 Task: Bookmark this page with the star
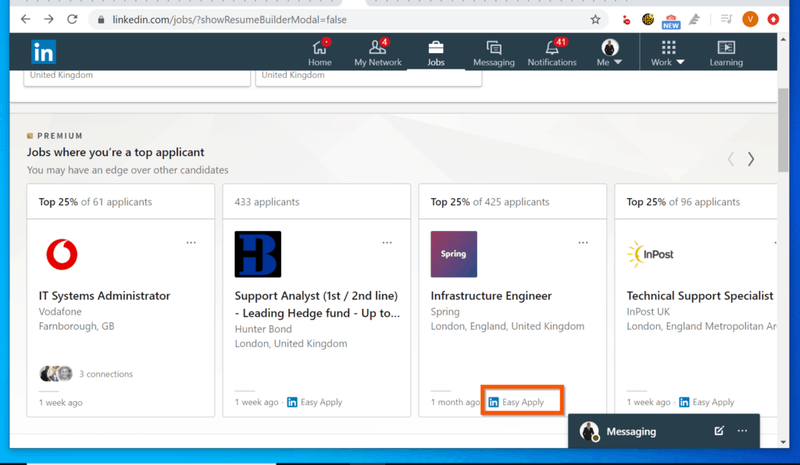coord(595,19)
